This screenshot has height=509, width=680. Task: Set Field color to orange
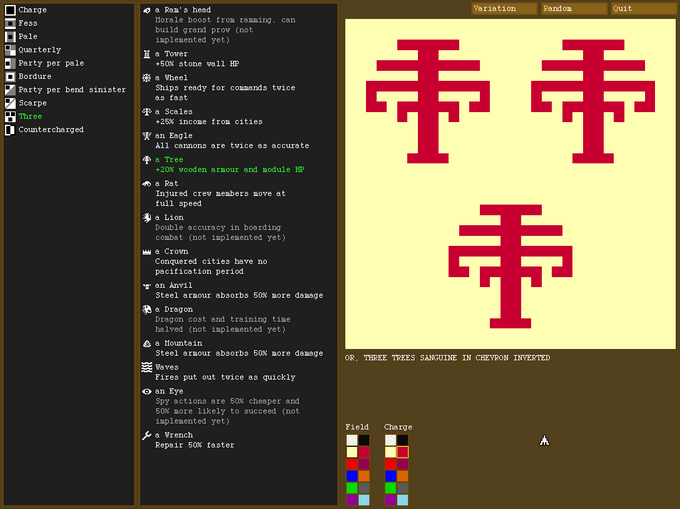tap(364, 476)
